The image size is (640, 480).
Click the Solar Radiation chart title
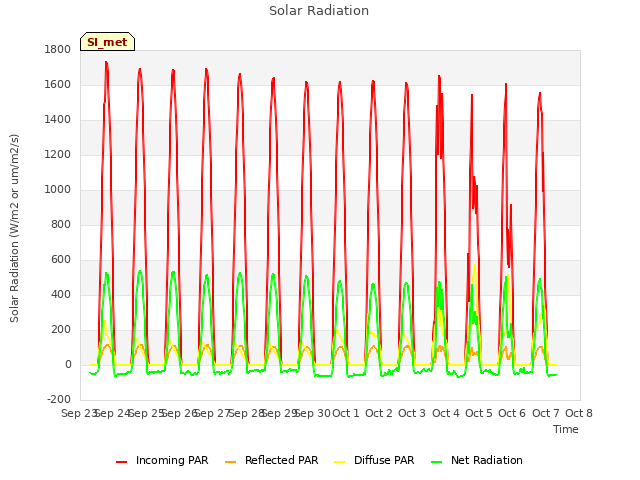(x=319, y=11)
